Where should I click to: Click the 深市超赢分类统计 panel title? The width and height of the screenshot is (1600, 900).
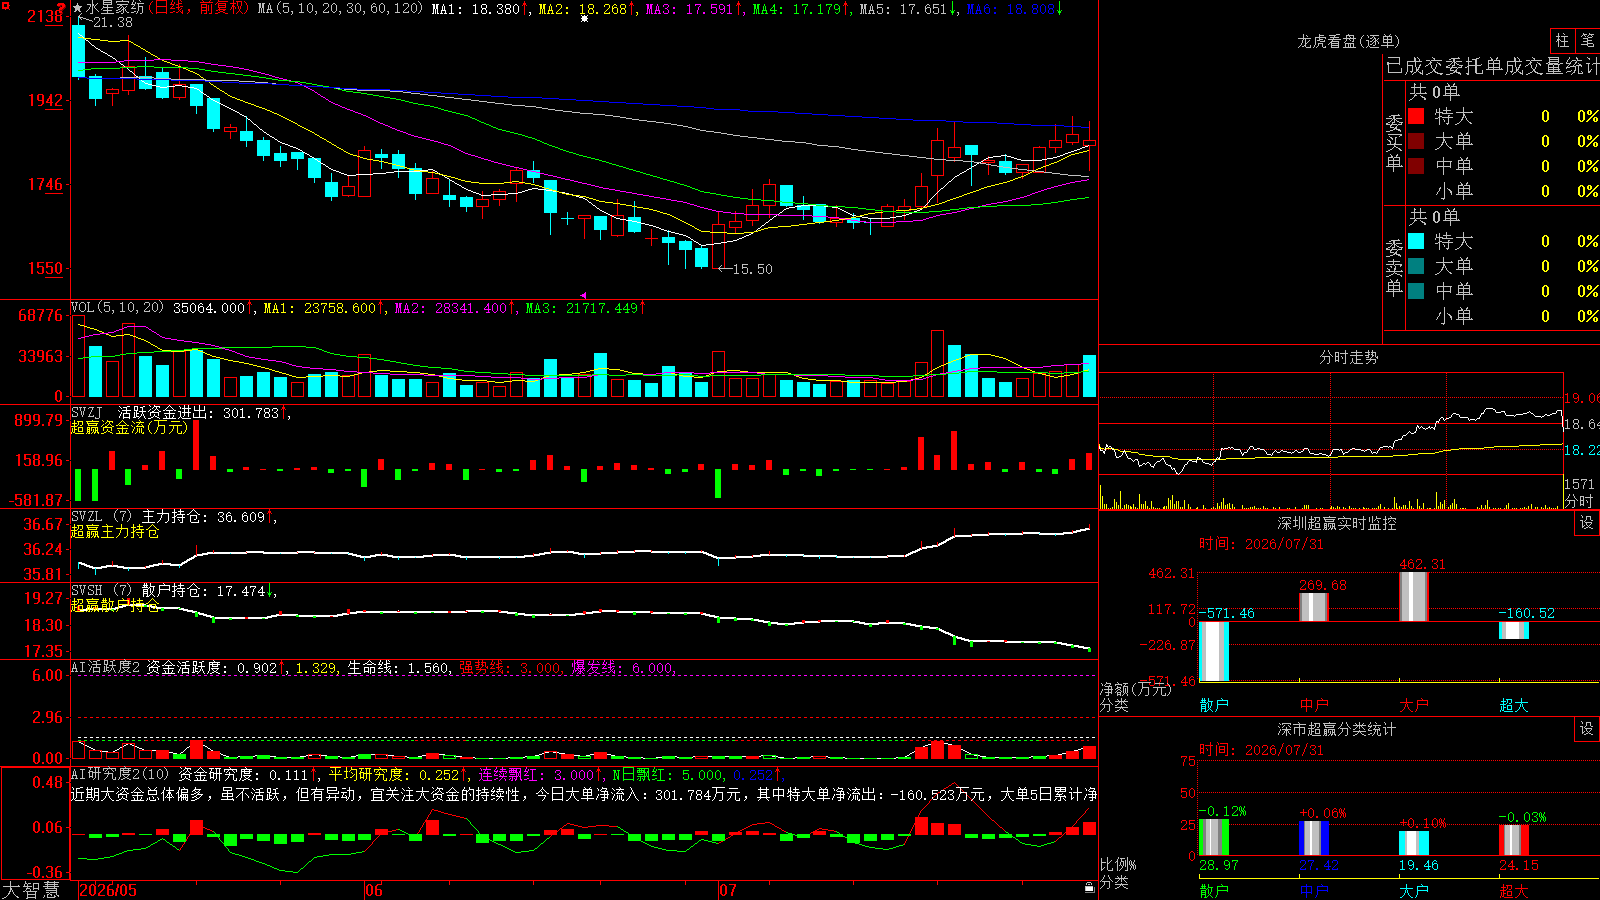pyautogui.click(x=1337, y=729)
